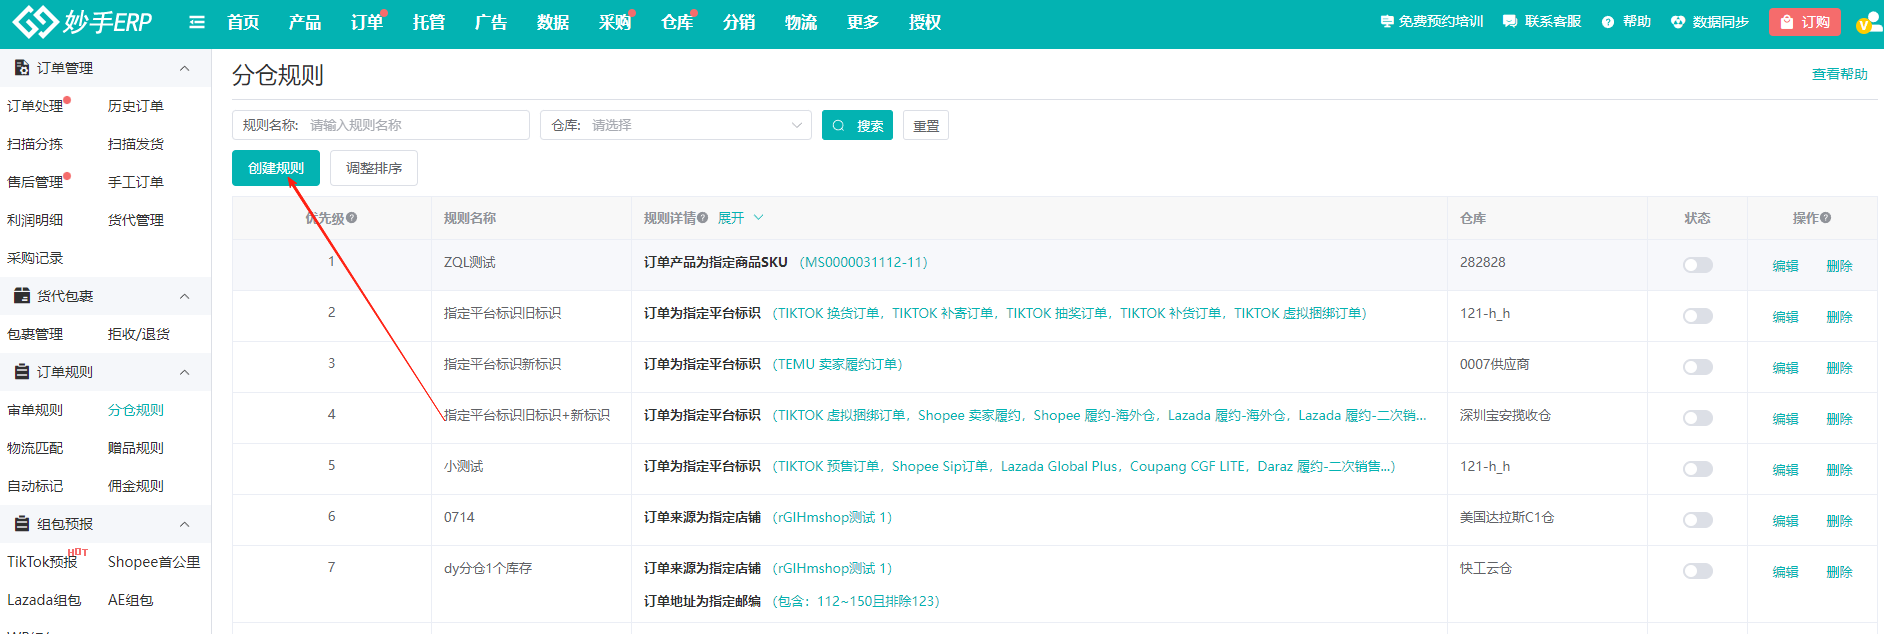The height and width of the screenshot is (634, 1884).
Task: Click the user avatar icon
Action: pos(1868,23)
